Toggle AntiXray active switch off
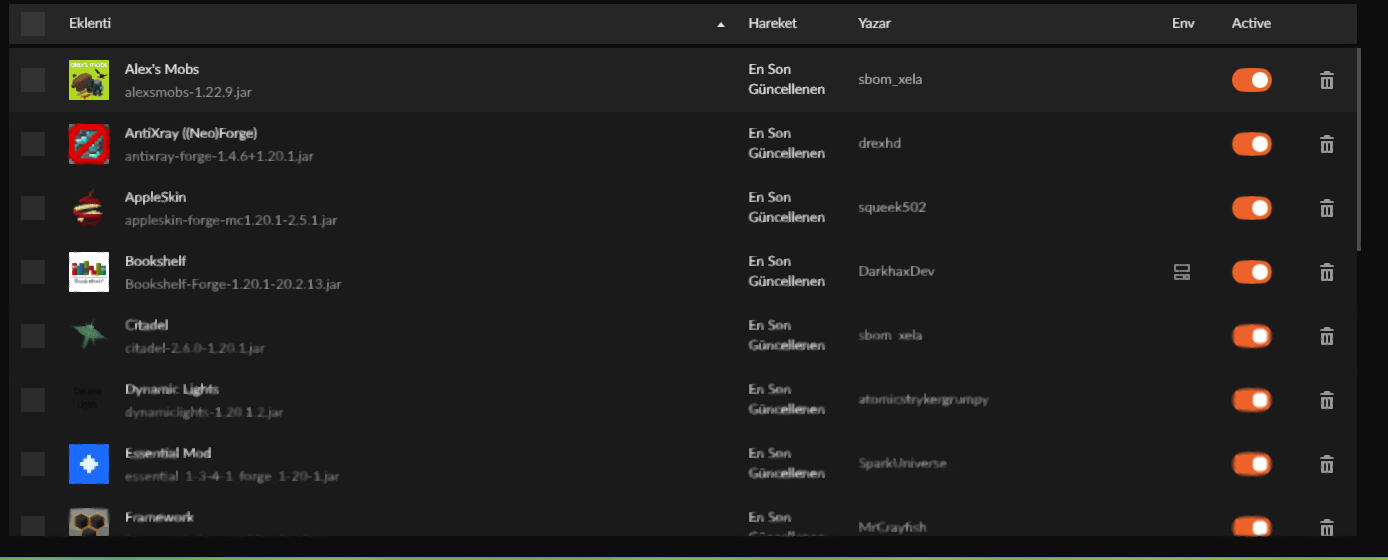Viewport: 1388px width, 560px height. pos(1252,144)
